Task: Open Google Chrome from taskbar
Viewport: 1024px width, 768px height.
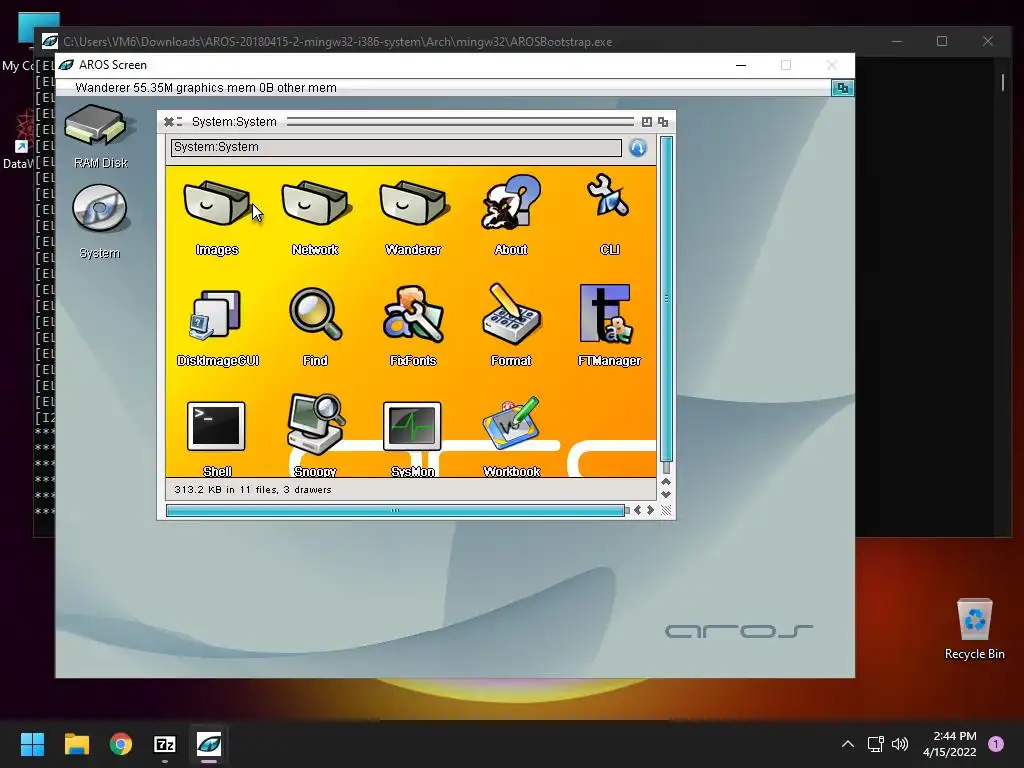Action: click(121, 744)
